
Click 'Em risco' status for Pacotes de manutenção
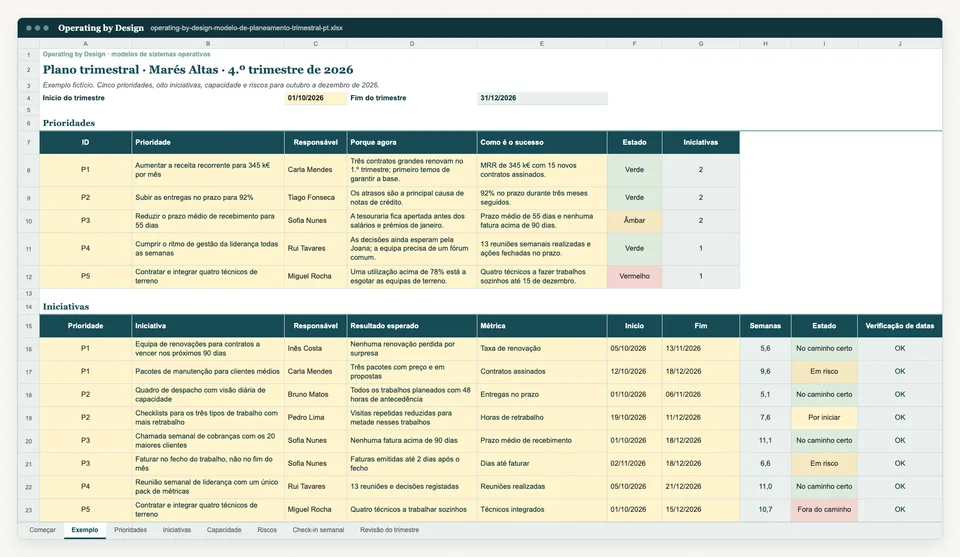pyautogui.click(x=824, y=372)
